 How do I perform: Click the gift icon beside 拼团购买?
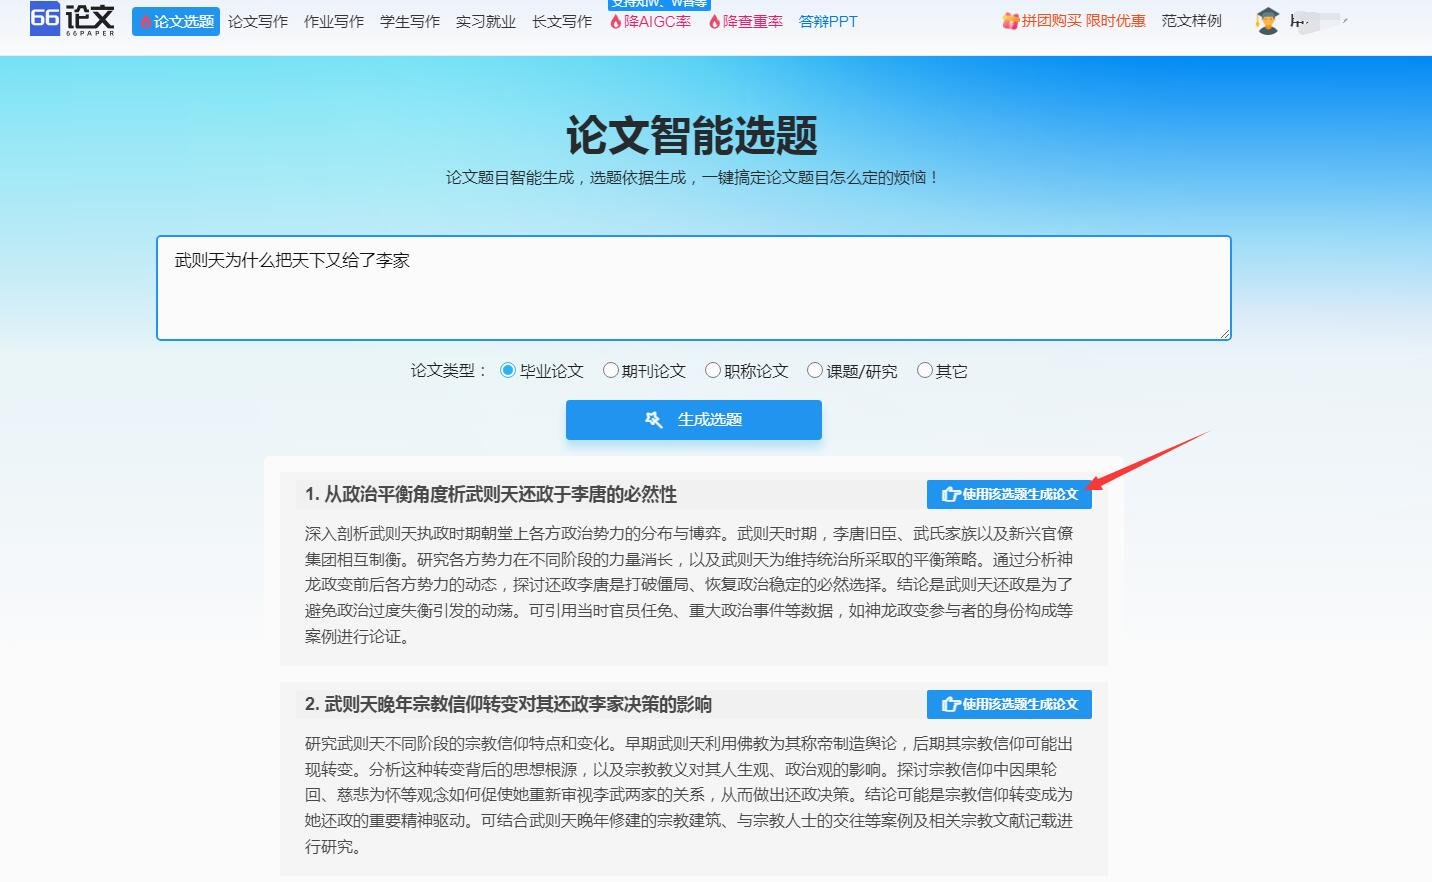(x=1010, y=21)
